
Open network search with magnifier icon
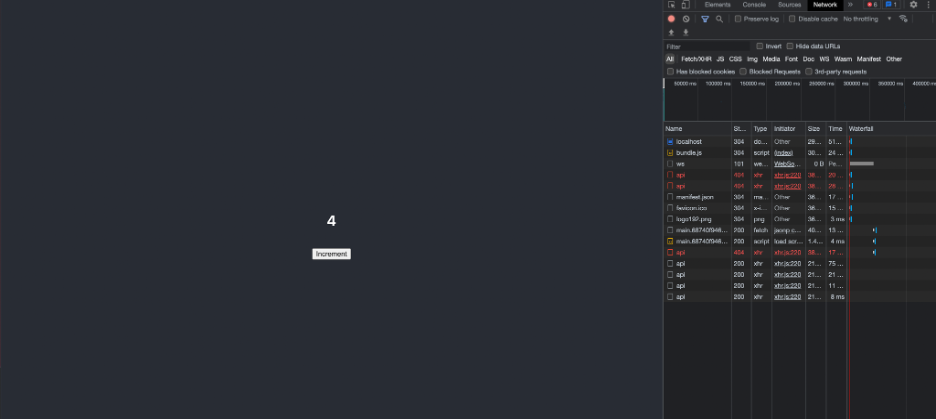[720, 19]
